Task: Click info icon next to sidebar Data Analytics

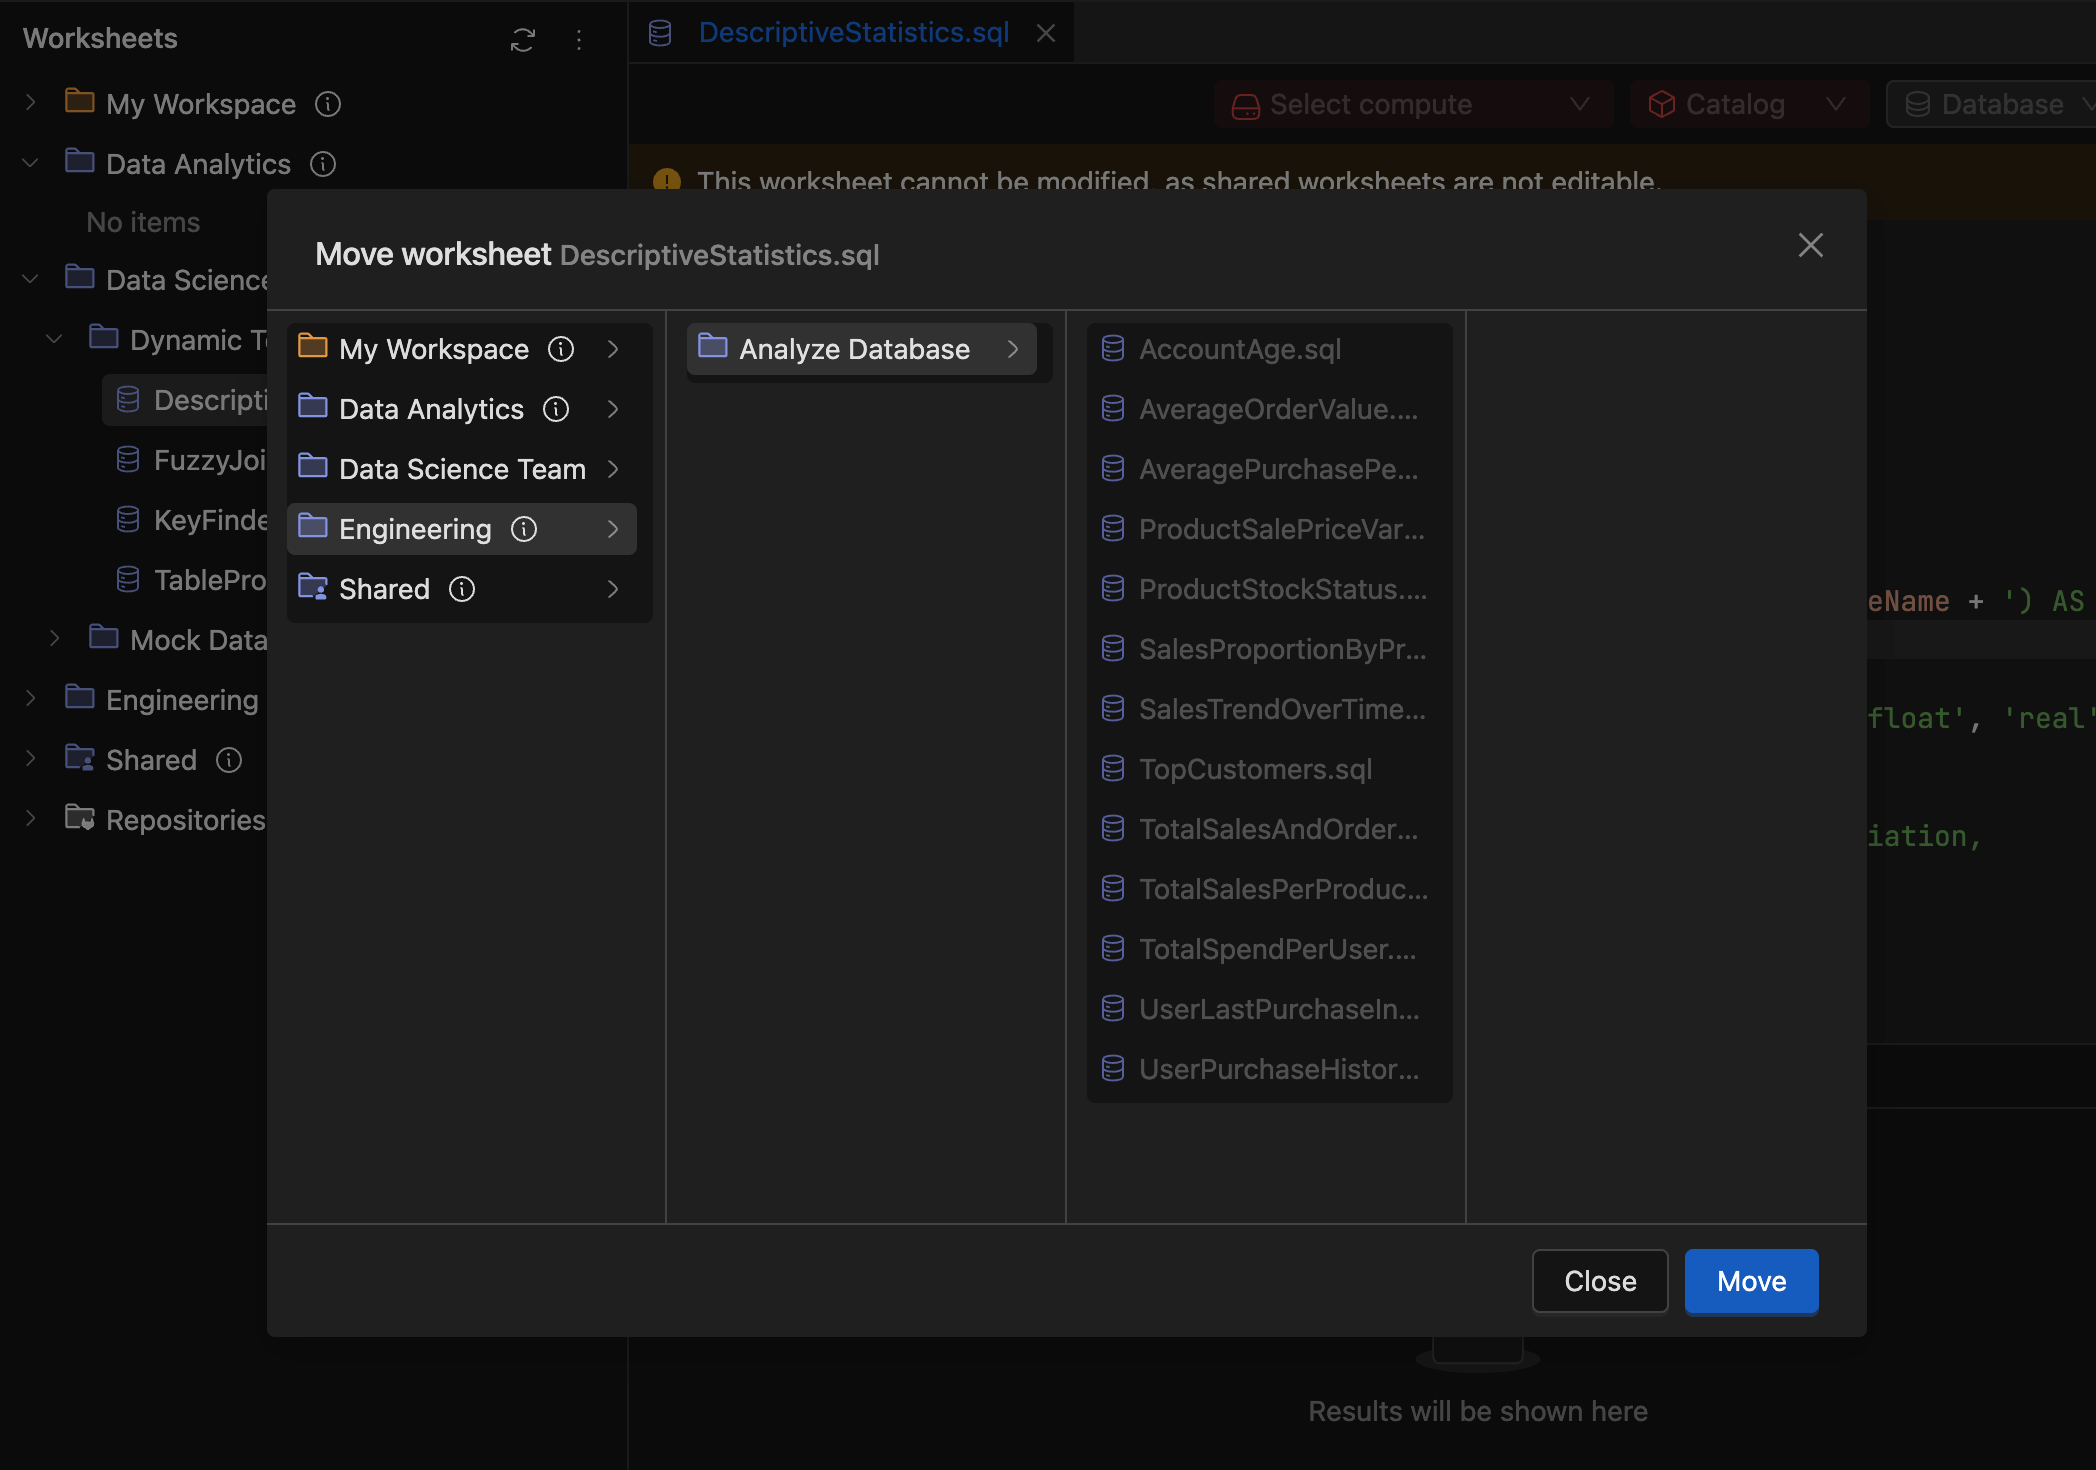Action: point(323,164)
